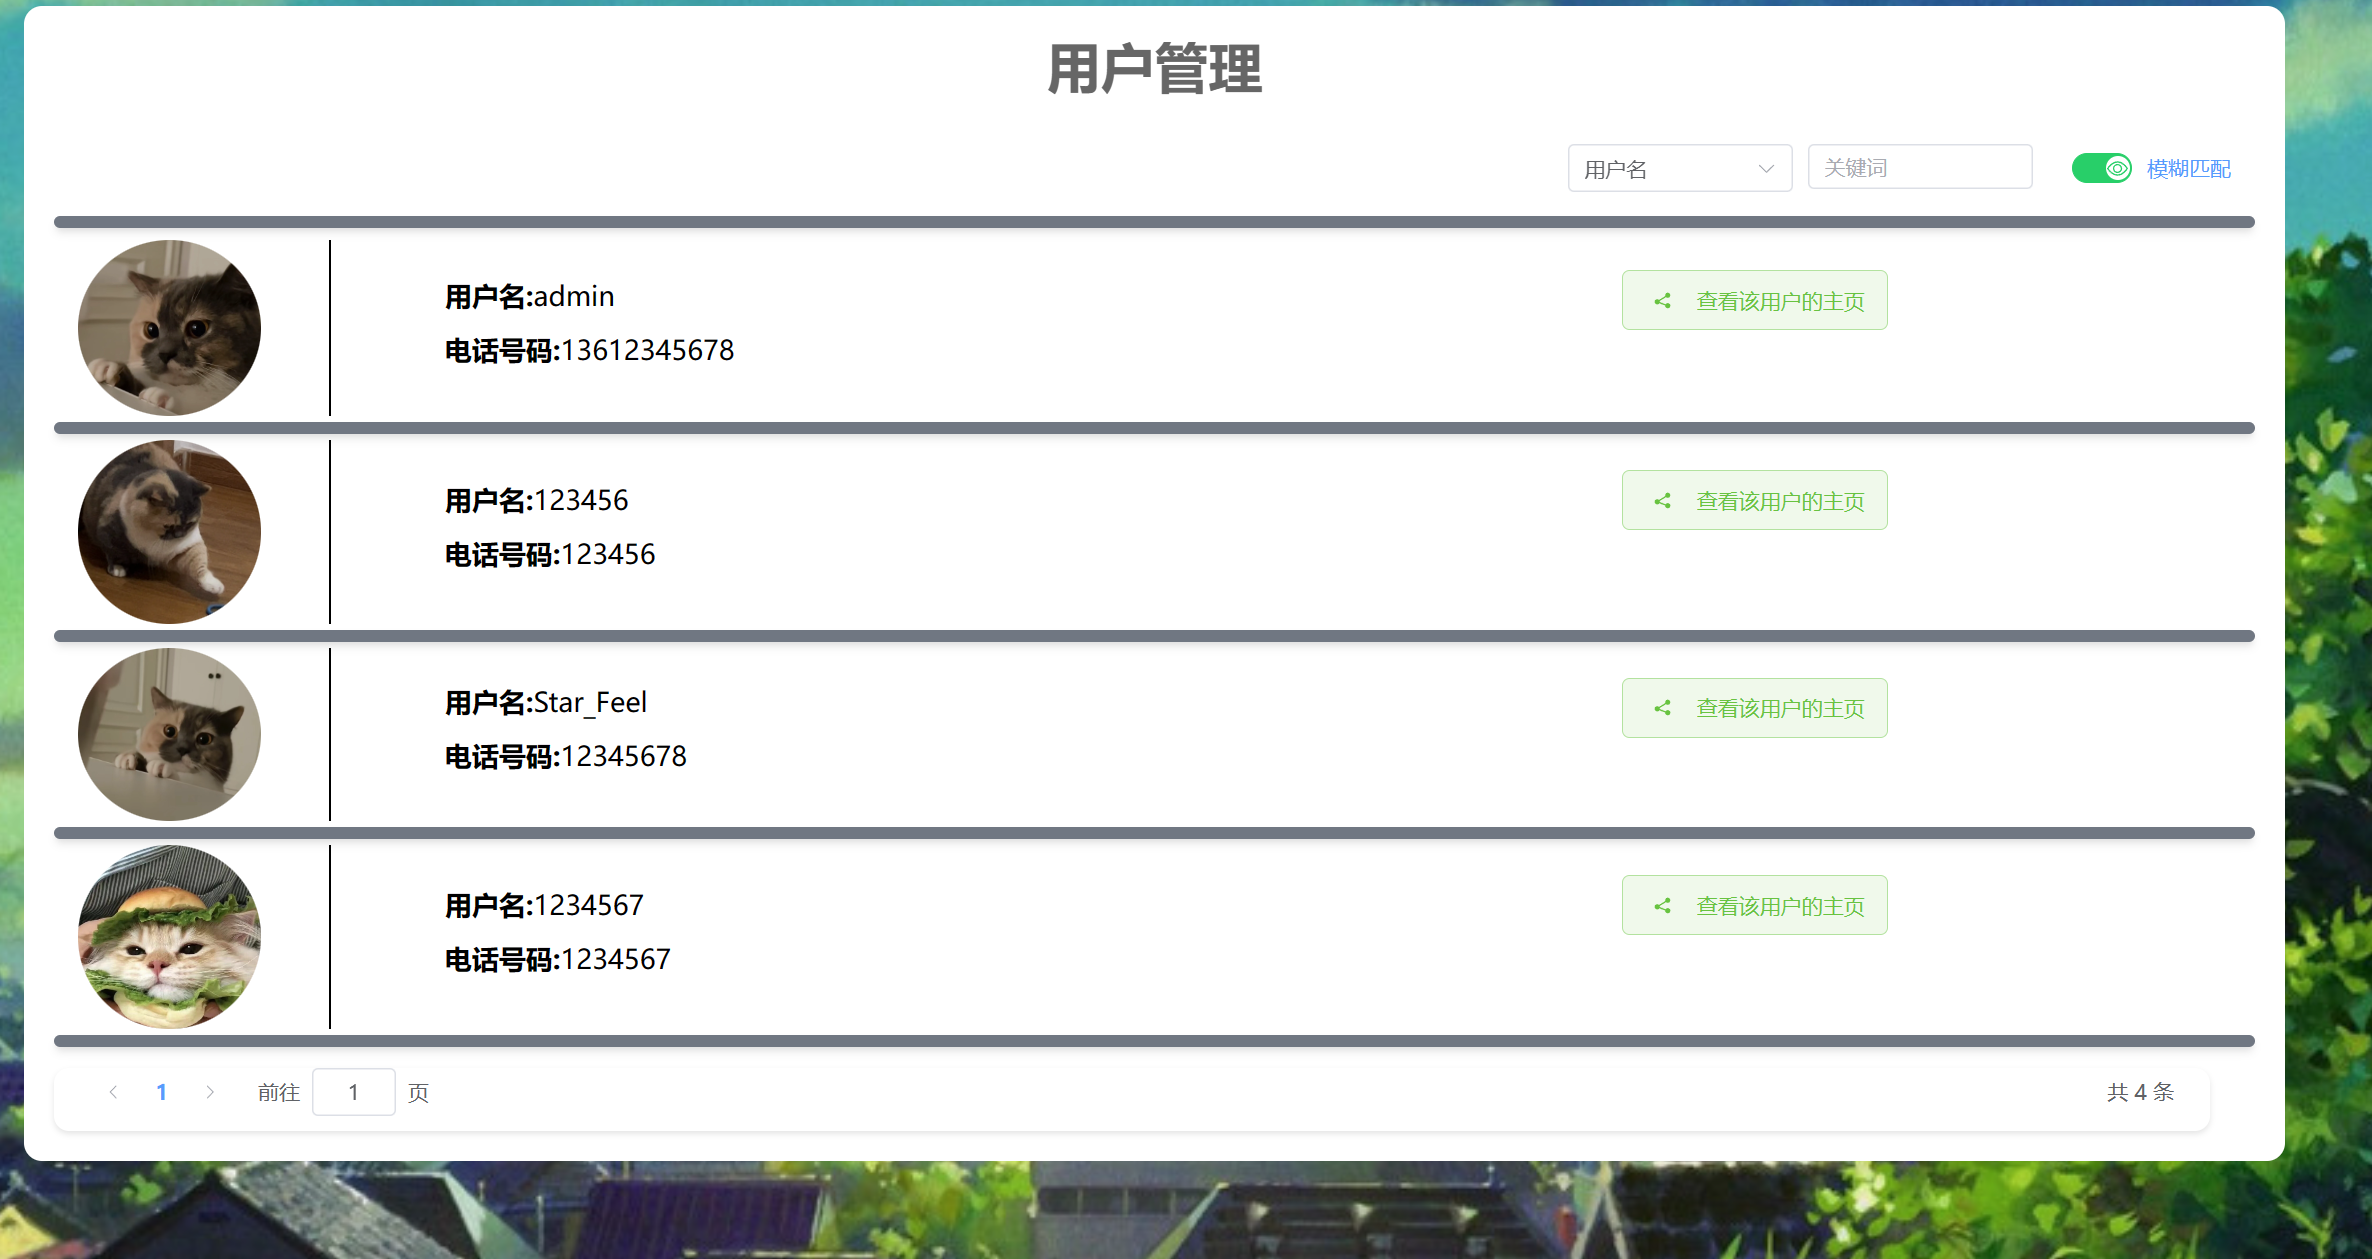Click the 模糊匹配 label text
Viewport: 2372px width, 1259px height.
pos(2189,169)
